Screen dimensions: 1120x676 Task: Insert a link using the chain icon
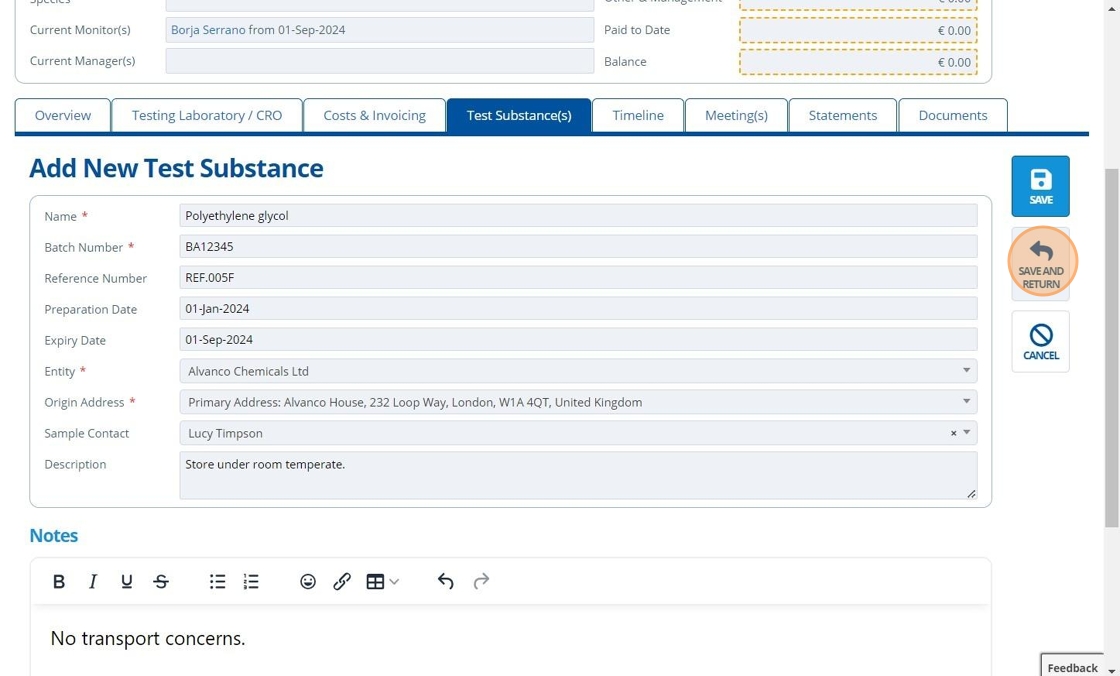coord(341,582)
